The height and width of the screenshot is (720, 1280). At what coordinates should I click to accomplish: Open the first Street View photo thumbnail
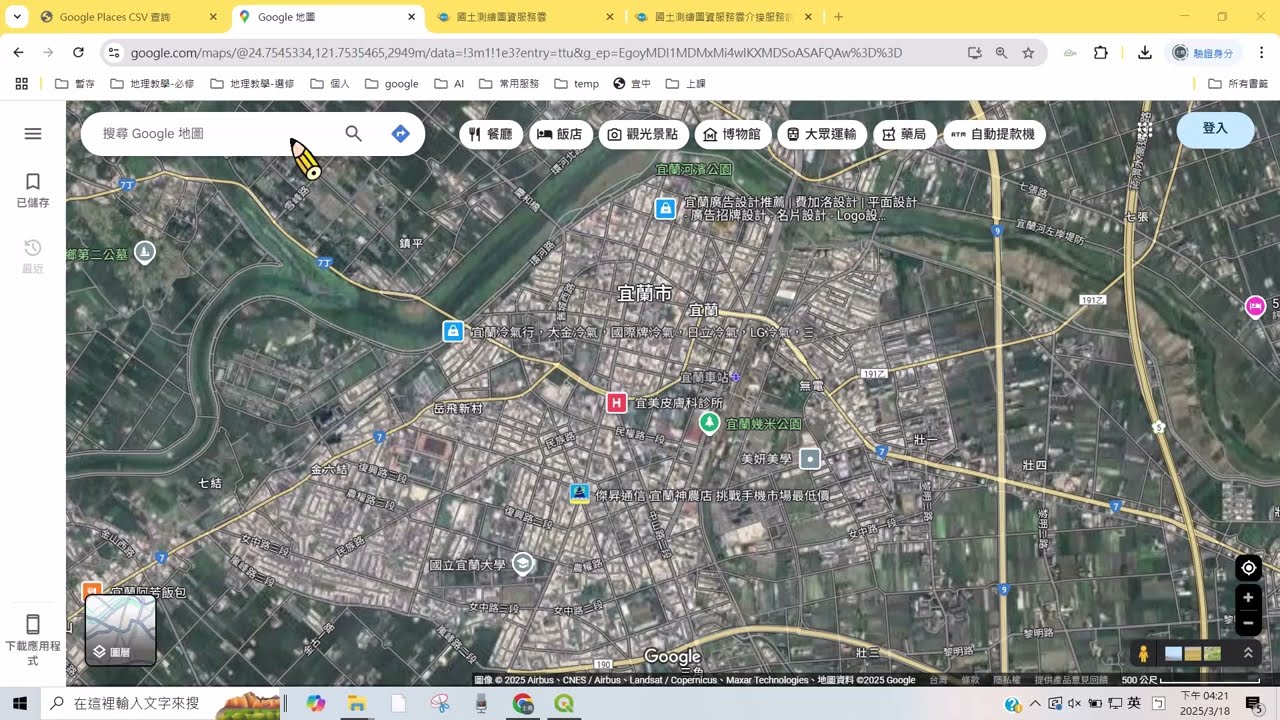1174,654
